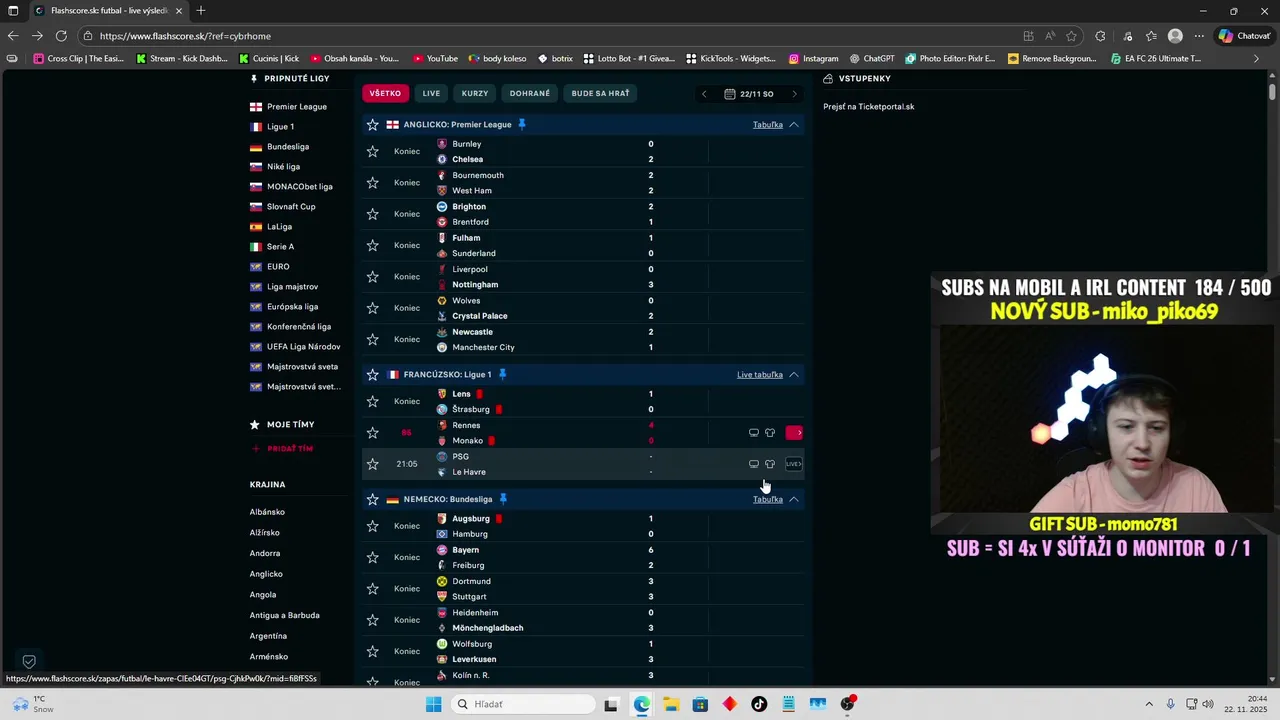This screenshot has width=1280, height=720.
Task: Go to previous day in date picker
Action: (704, 94)
